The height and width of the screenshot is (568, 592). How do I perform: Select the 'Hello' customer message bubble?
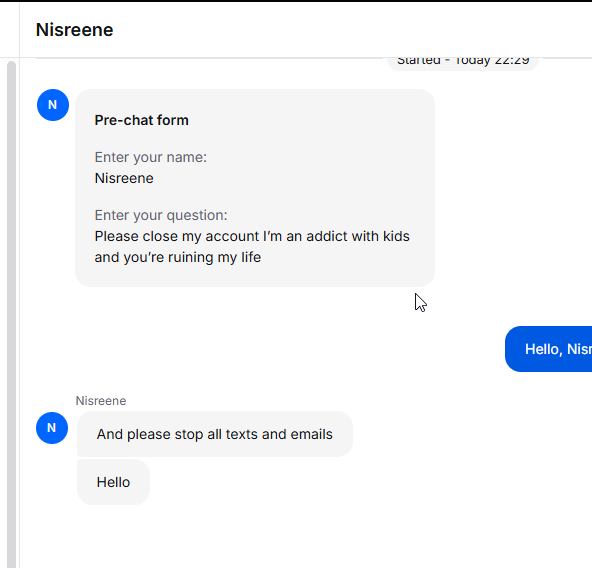pos(113,482)
